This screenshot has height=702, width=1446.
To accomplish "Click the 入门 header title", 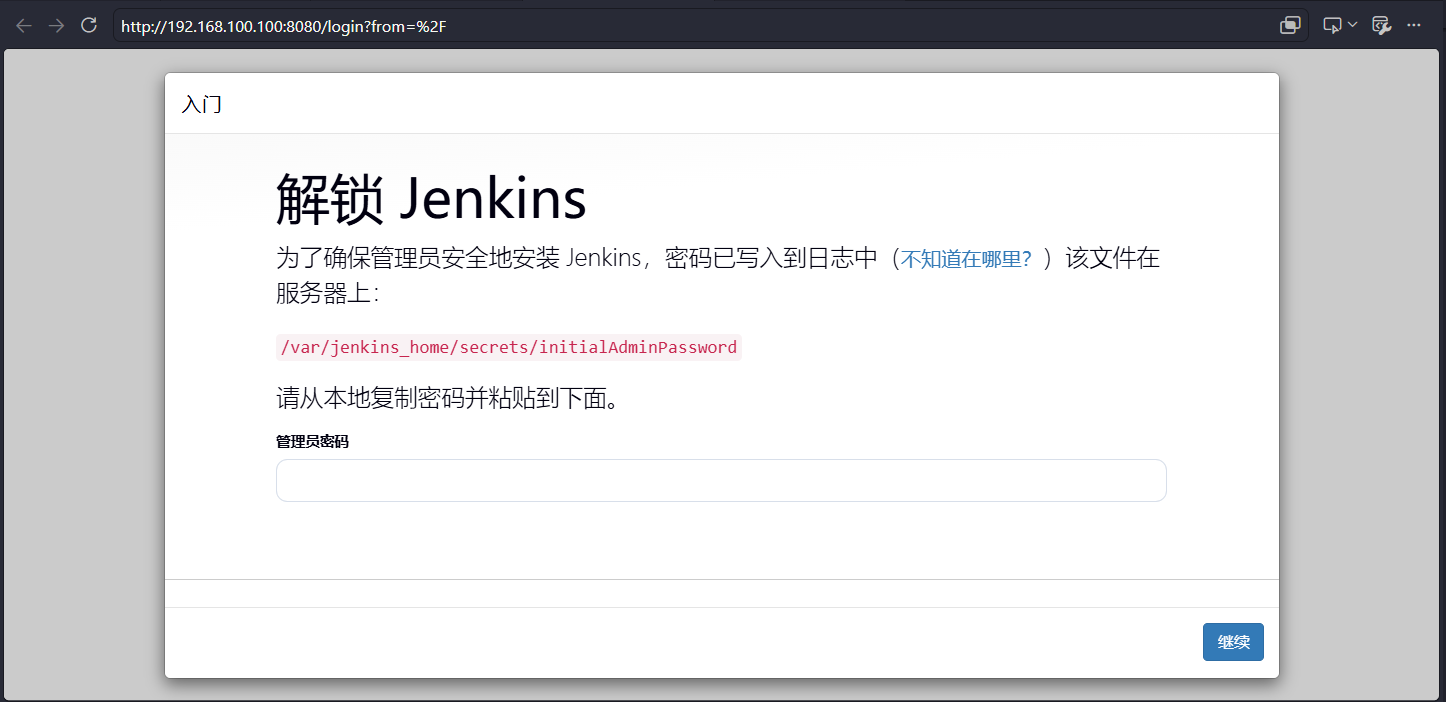I will click(x=202, y=104).
